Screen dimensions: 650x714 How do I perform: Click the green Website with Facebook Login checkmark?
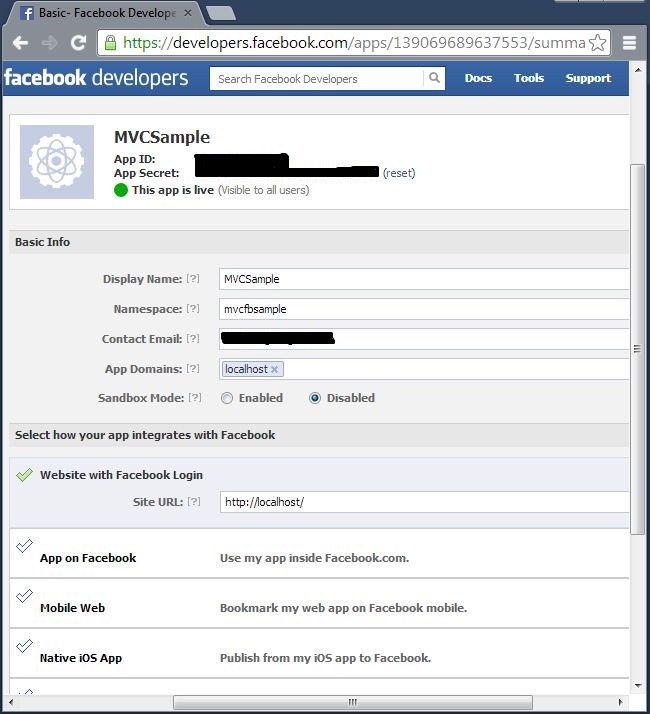tap(24, 474)
